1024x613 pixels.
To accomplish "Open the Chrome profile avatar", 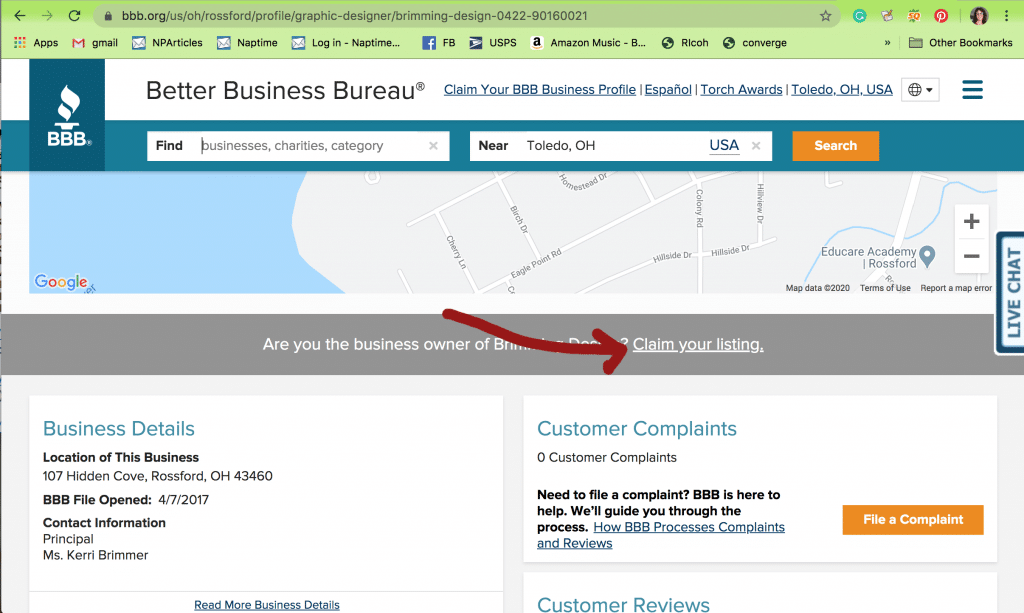I will pos(978,16).
